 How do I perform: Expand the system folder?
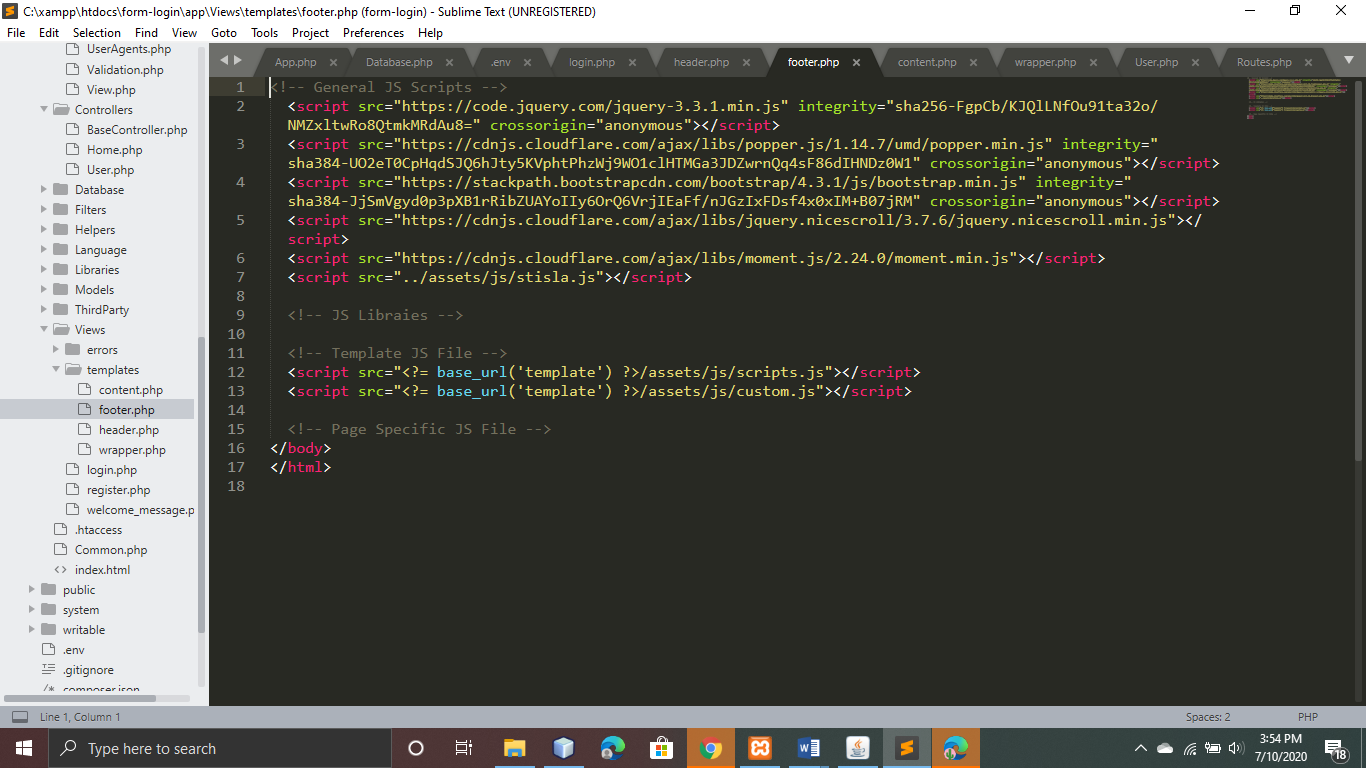(x=32, y=609)
